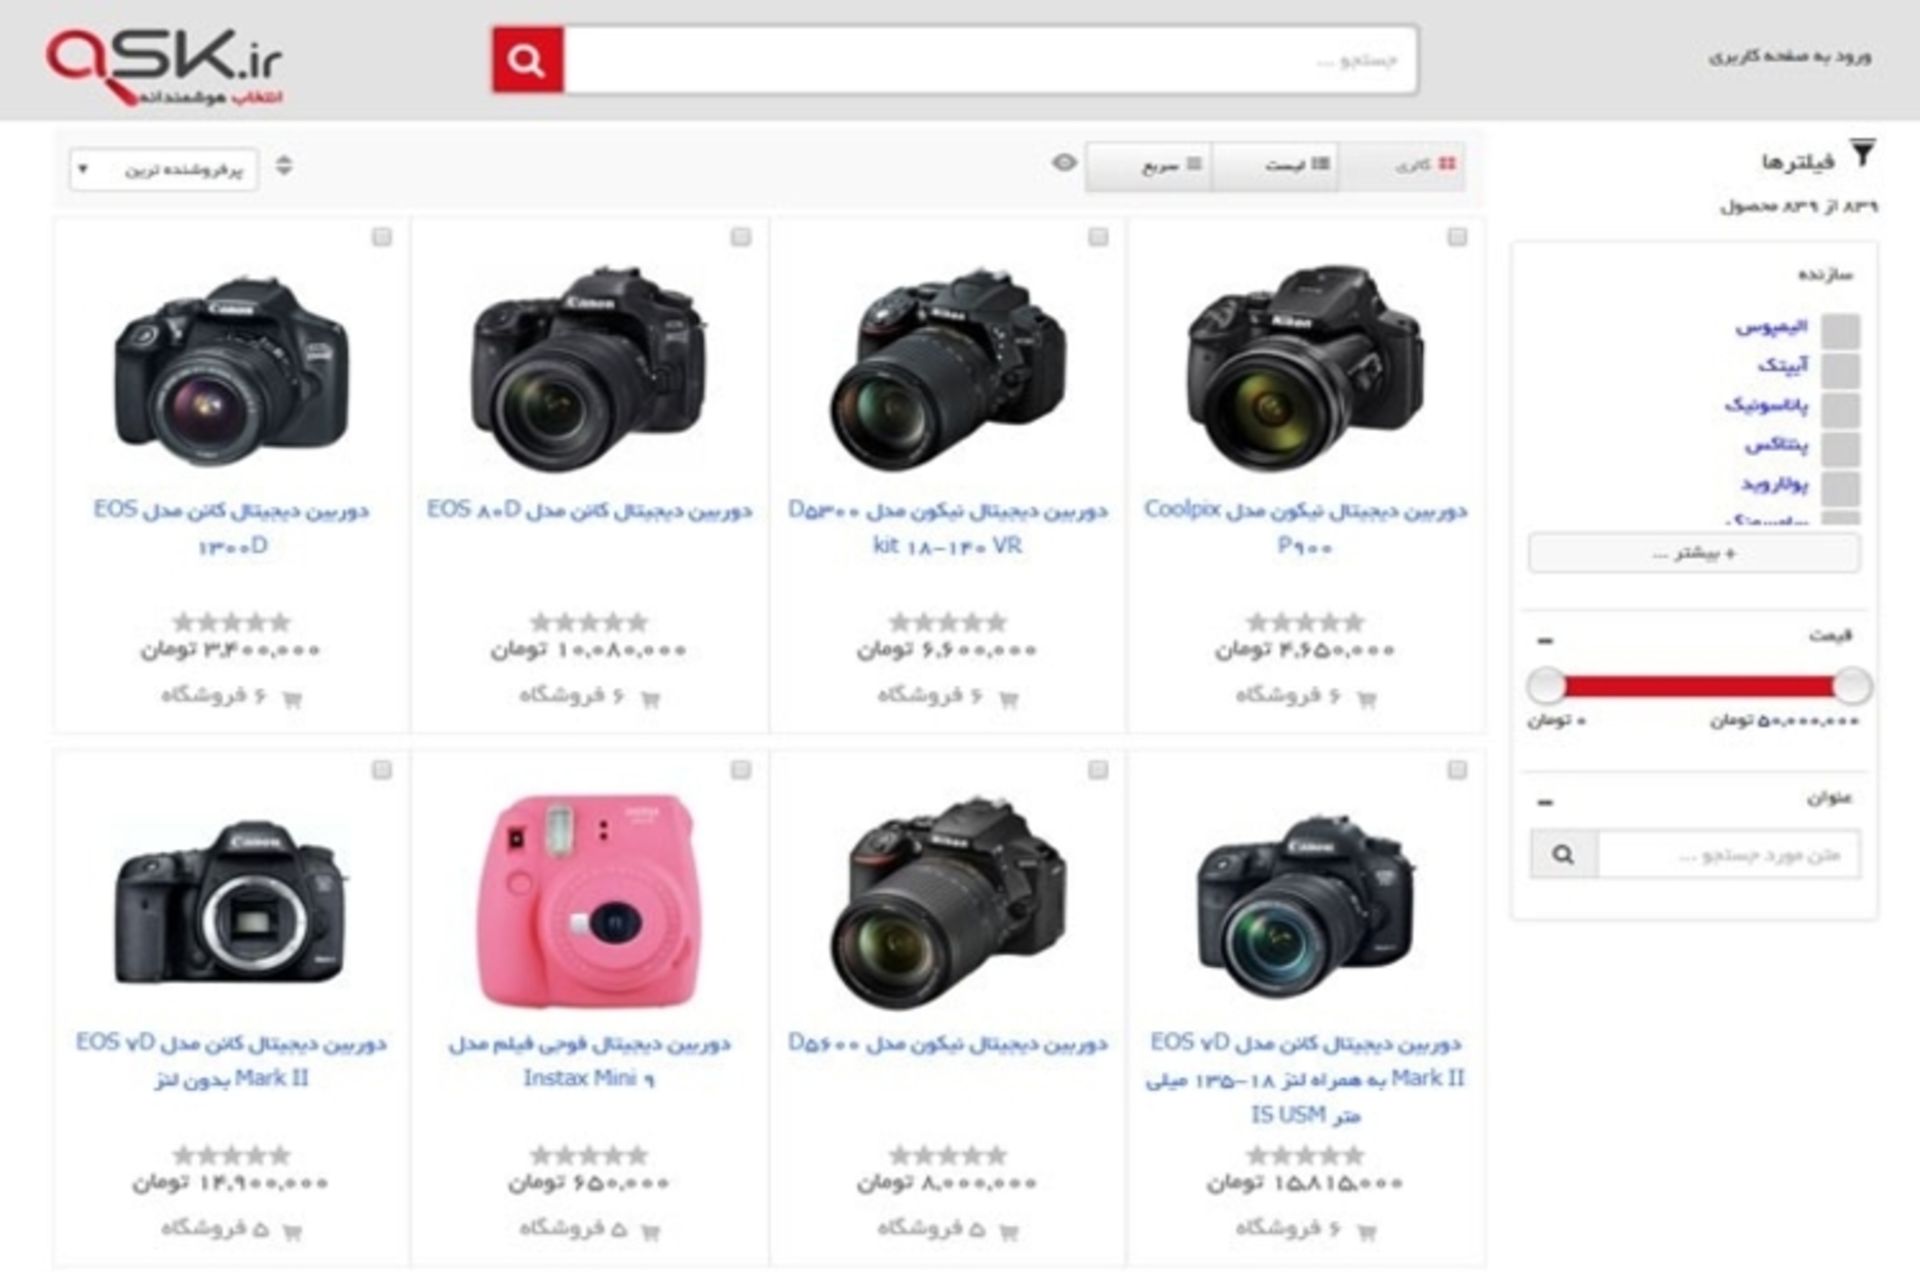
Task: Check the Polaroid (پولاروید) manufacturer filter
Action: tap(1840, 488)
